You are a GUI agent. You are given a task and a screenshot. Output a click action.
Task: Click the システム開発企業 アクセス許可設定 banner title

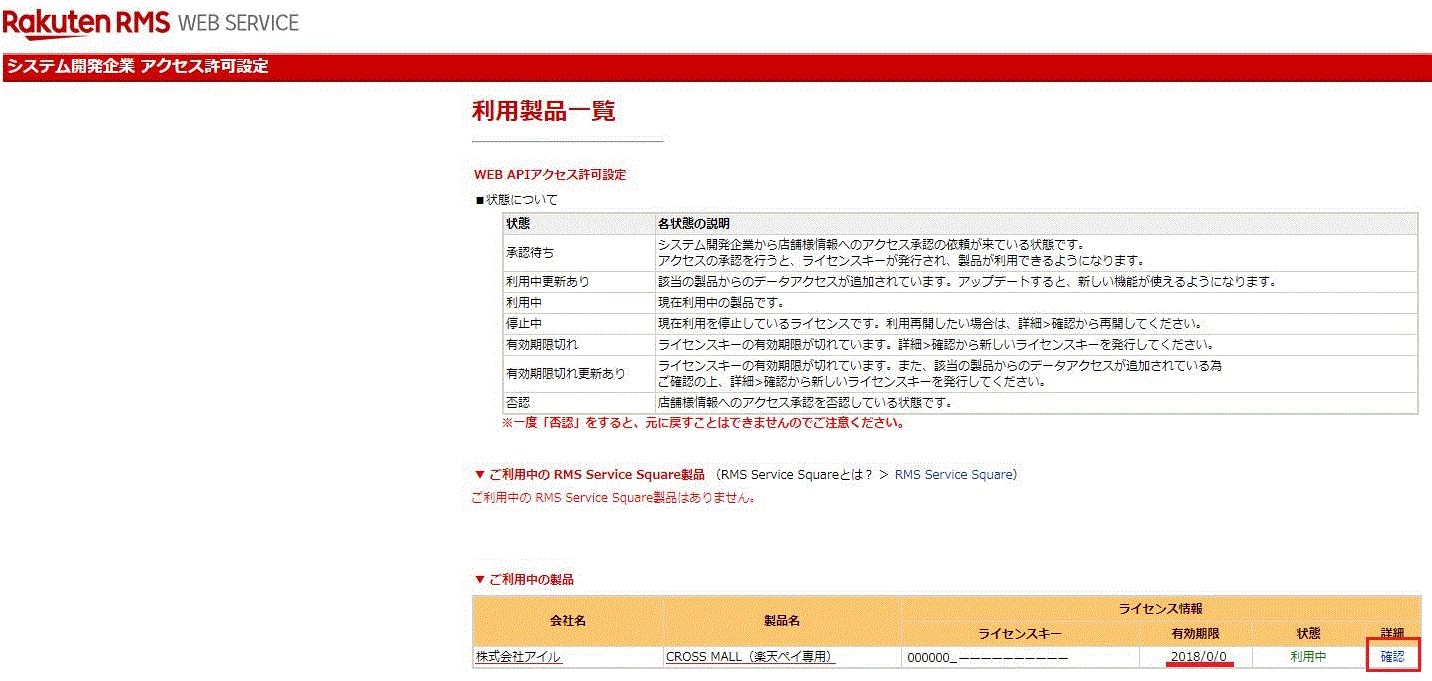[138, 67]
